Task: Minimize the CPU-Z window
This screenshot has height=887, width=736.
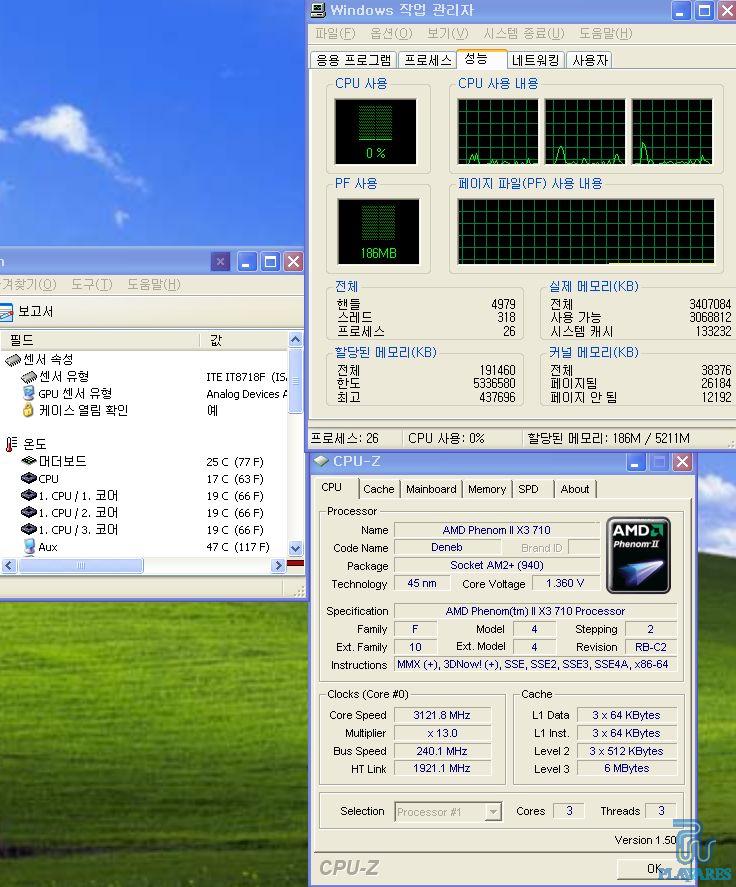Action: click(635, 462)
